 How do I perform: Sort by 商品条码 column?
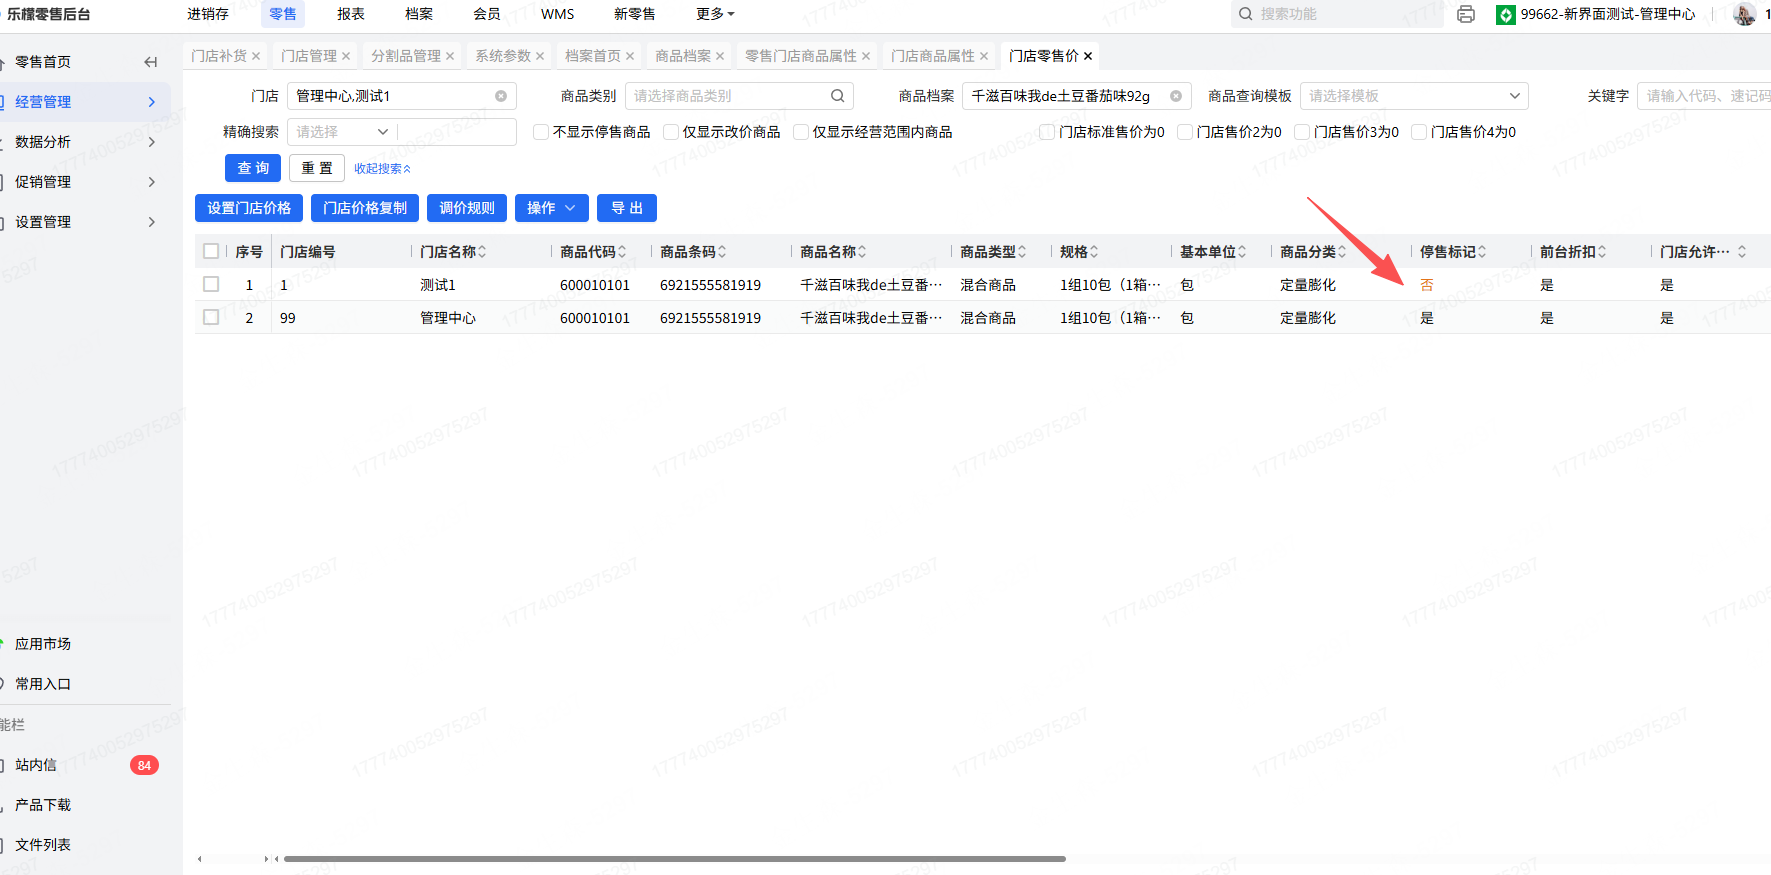pos(722,252)
